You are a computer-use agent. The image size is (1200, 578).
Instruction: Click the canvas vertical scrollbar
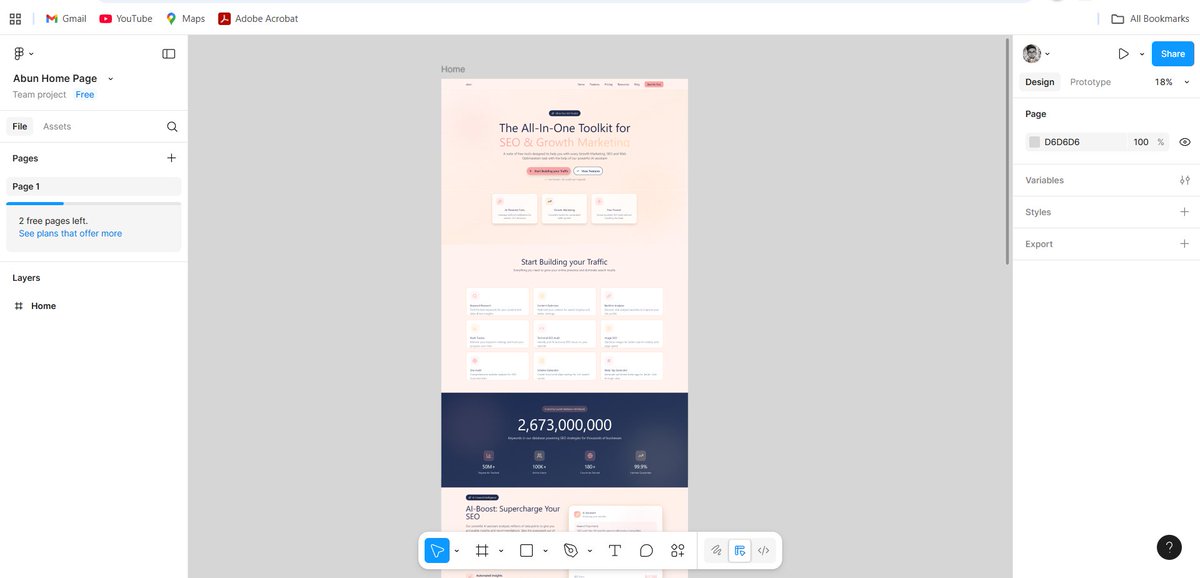tap(1008, 152)
